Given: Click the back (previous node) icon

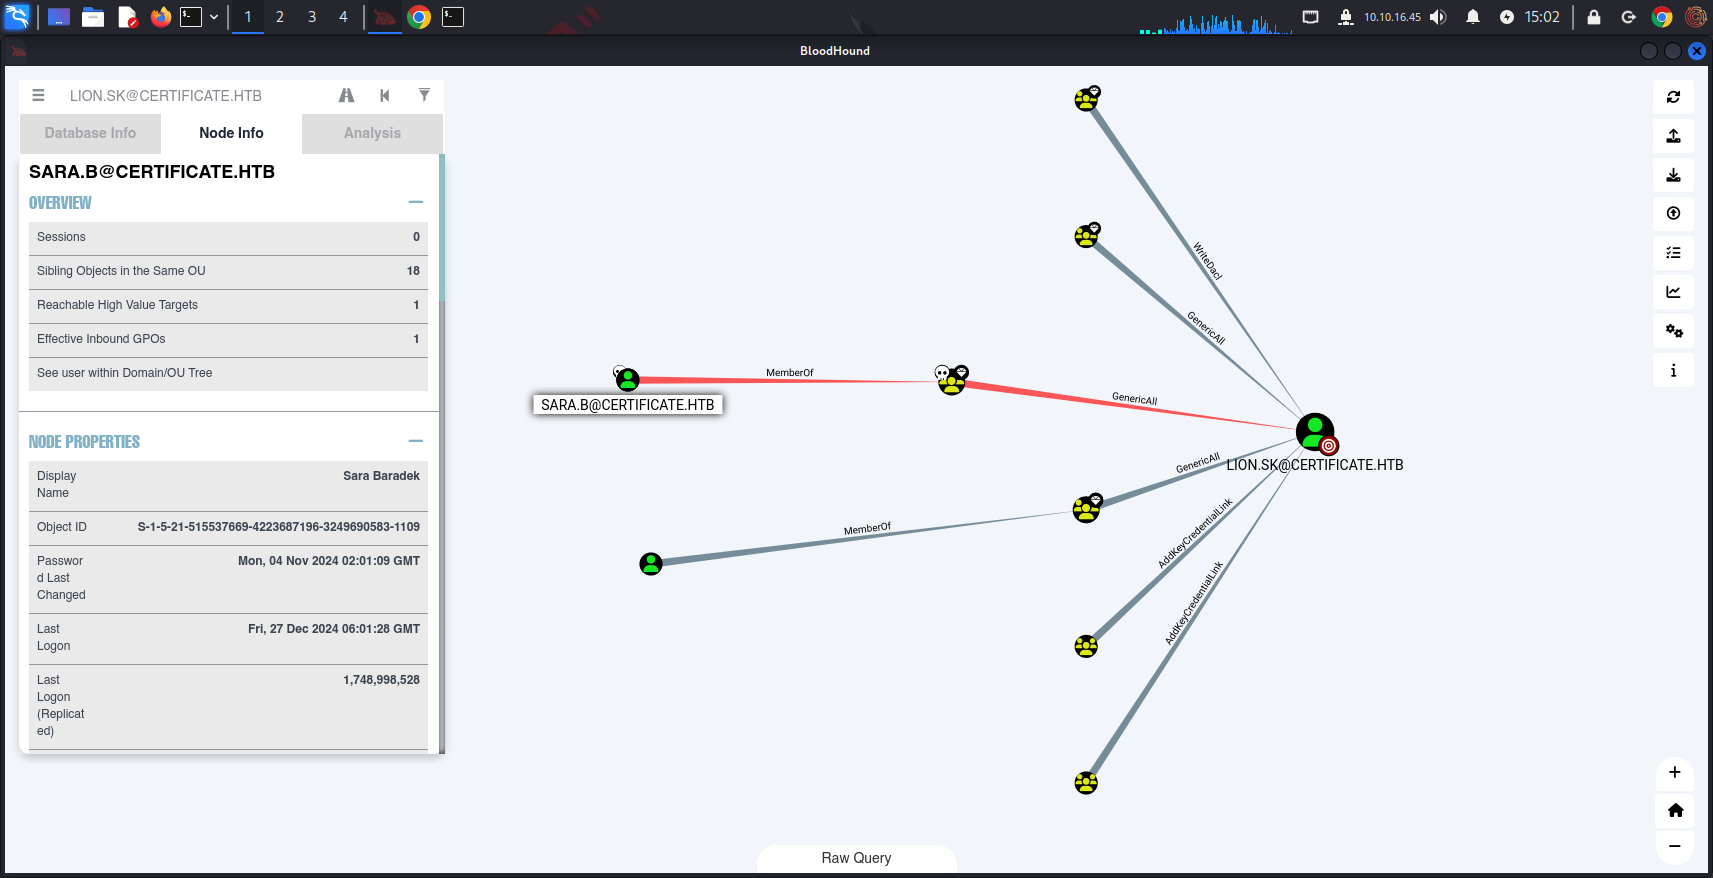Looking at the screenshot, I should (385, 96).
